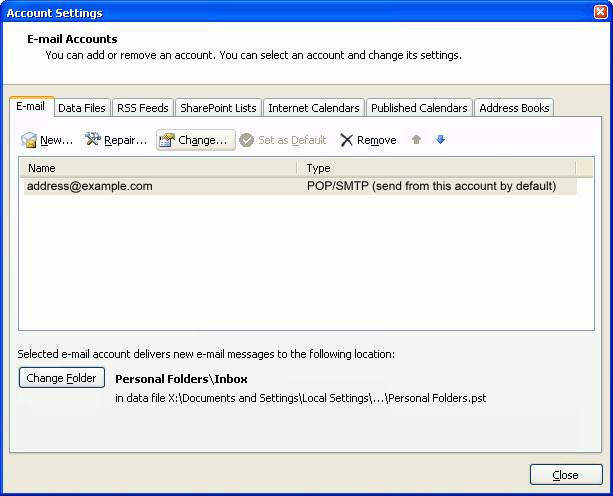Move account up with the up arrow
613x496 pixels.
(417, 140)
